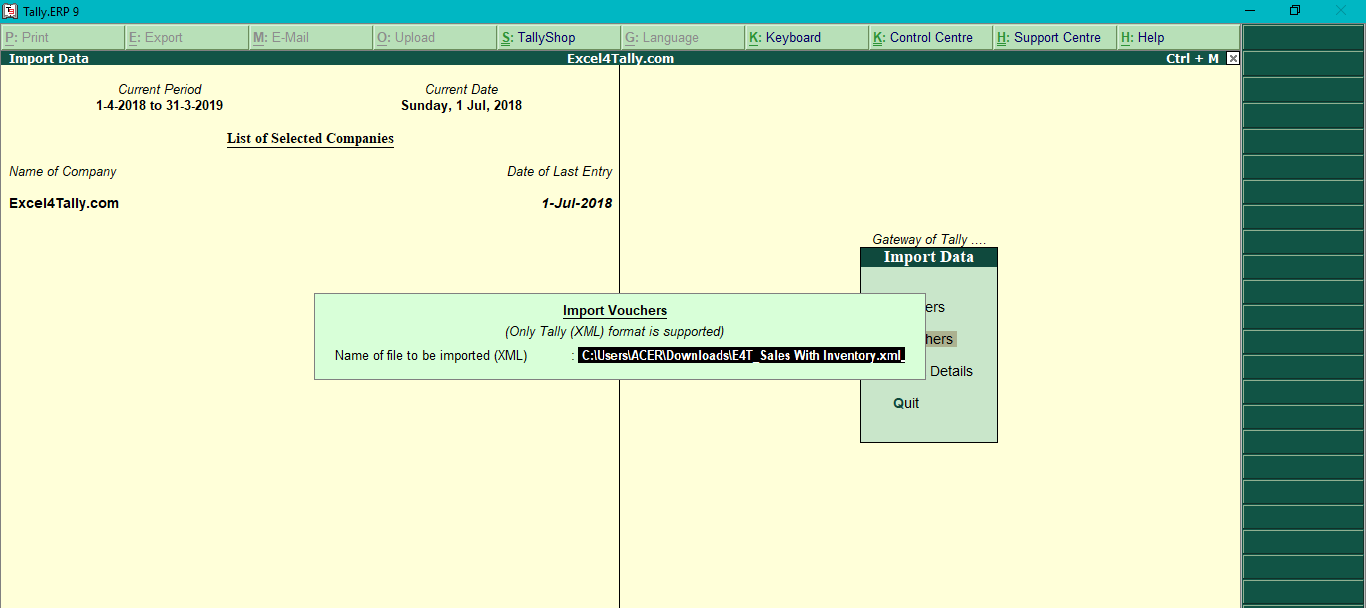Screen dimensions: 1366x608
Task: Click the Import Data menu header
Action: click(x=929, y=257)
